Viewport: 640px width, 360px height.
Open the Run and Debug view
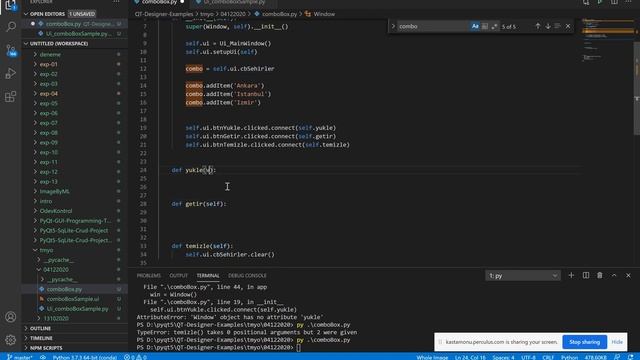click(x=11, y=73)
